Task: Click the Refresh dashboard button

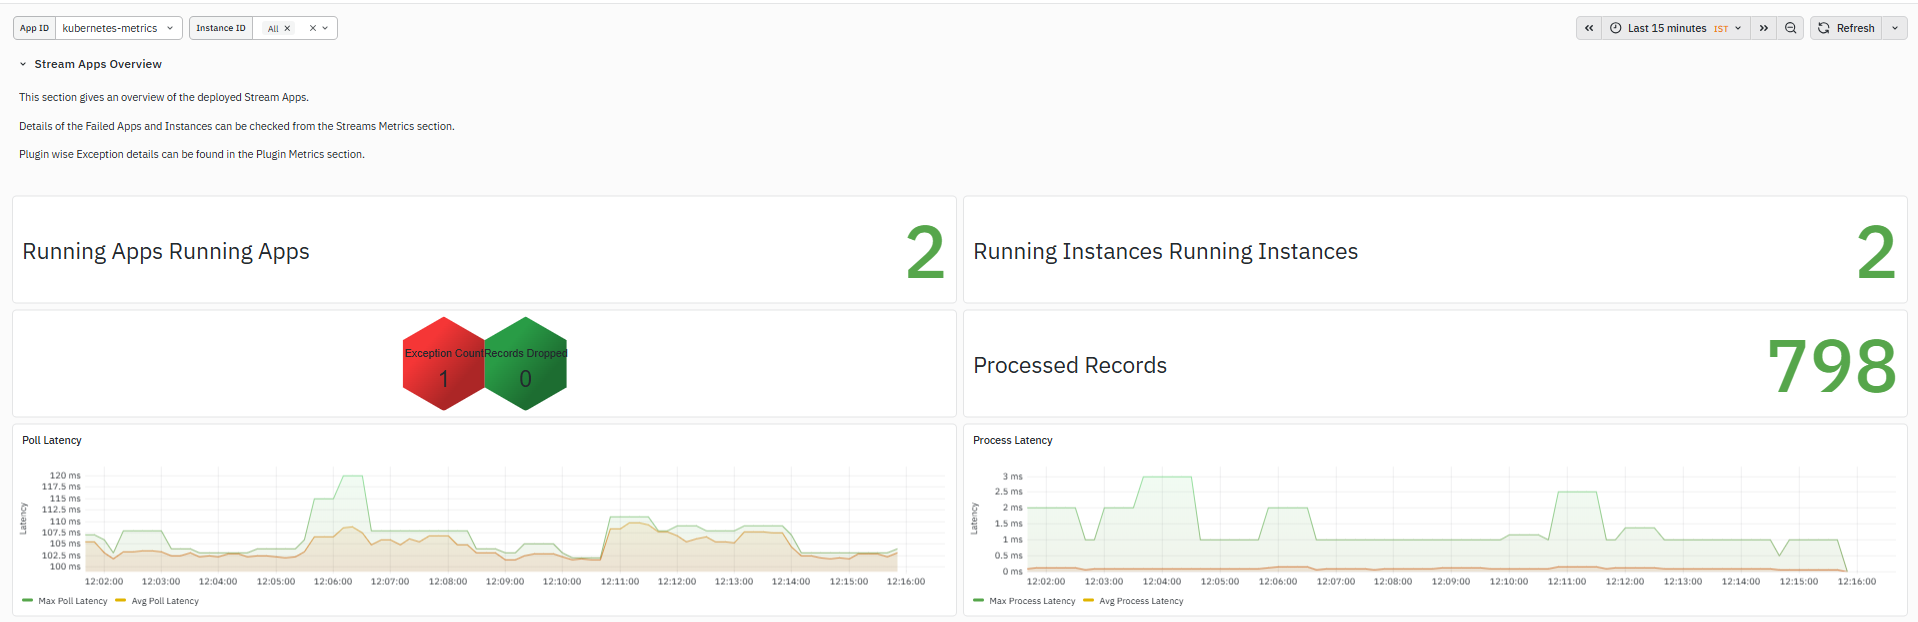Action: tap(1847, 28)
